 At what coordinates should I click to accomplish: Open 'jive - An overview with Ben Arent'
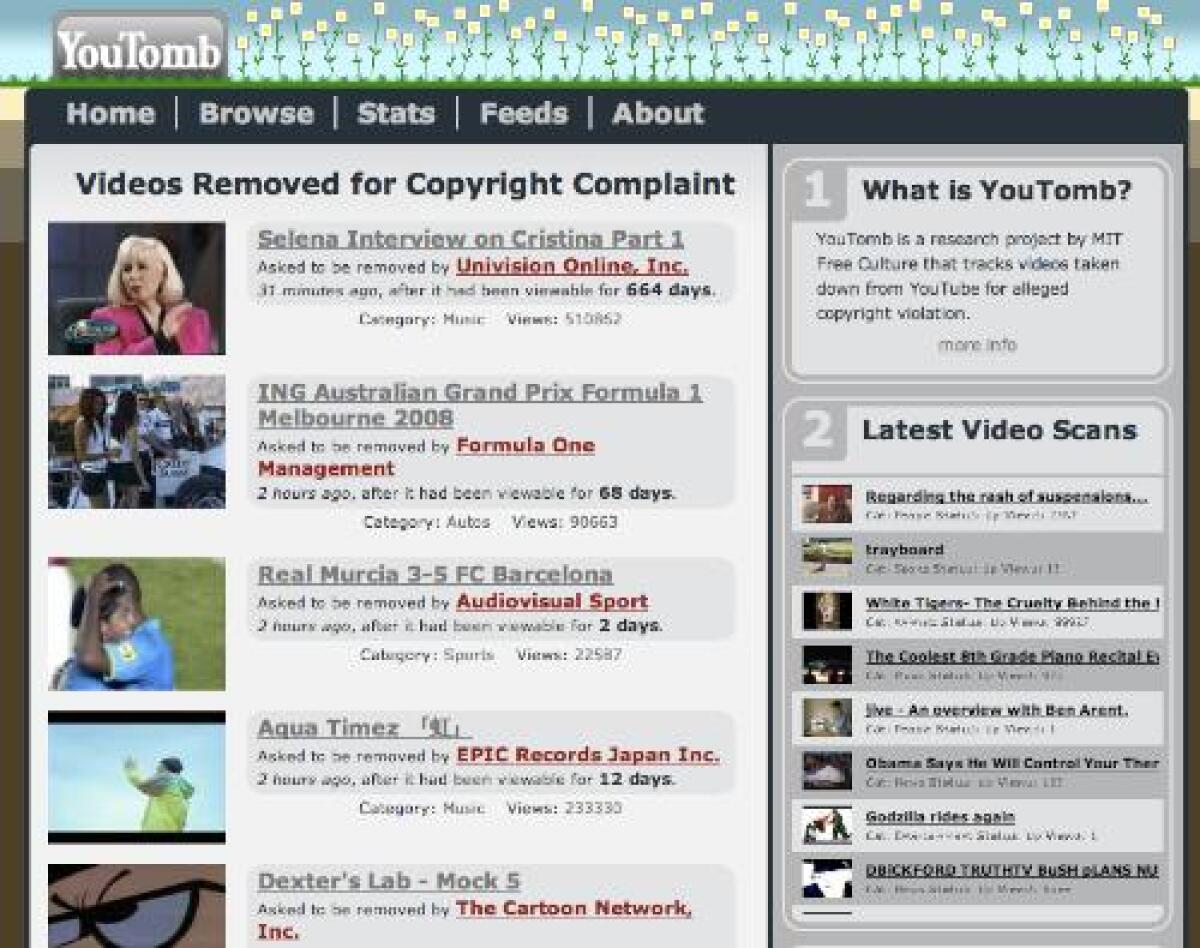(996, 710)
